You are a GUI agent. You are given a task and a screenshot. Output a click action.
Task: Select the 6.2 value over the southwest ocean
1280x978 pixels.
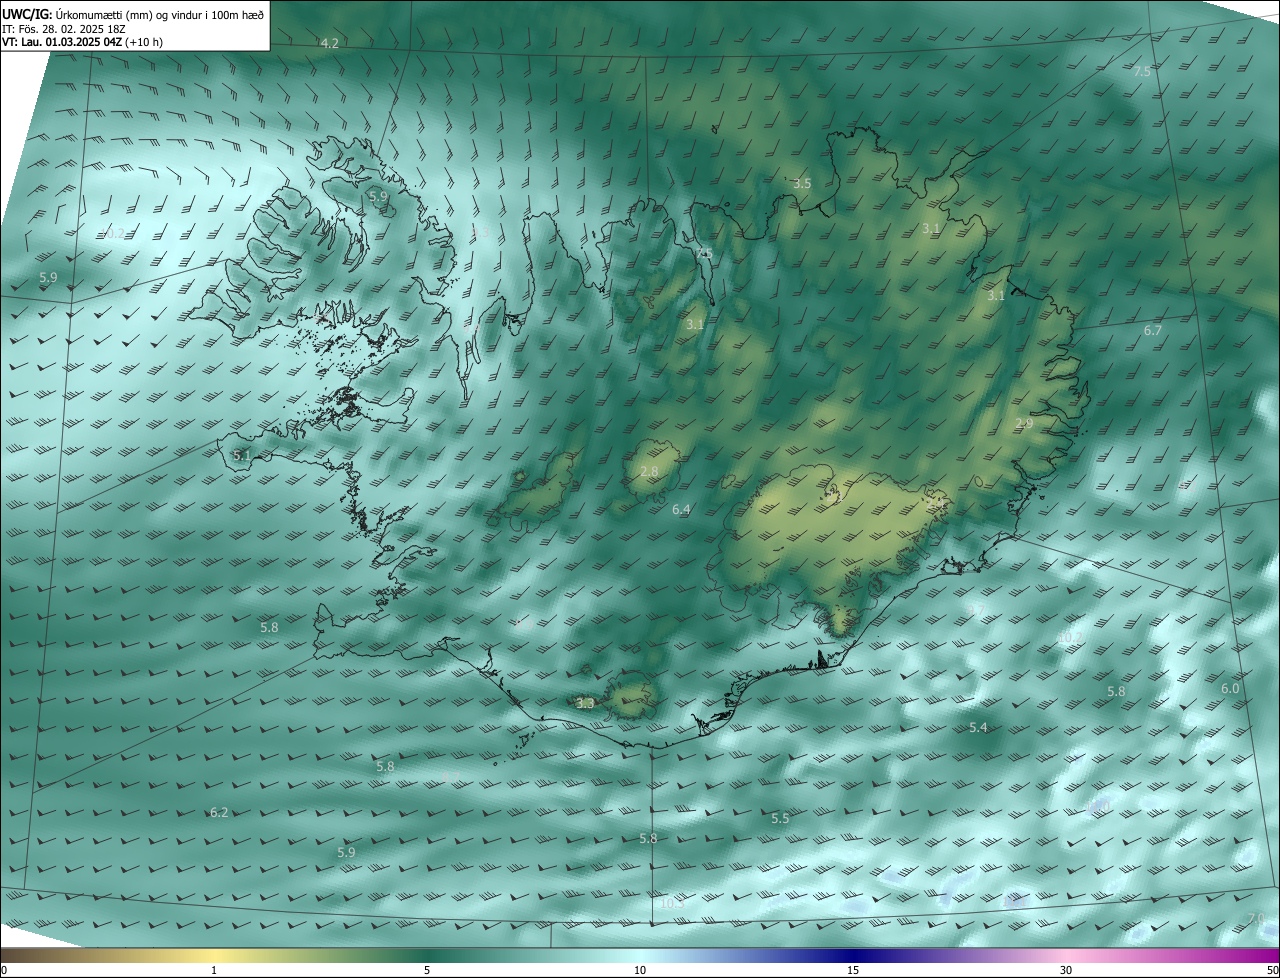tap(219, 813)
